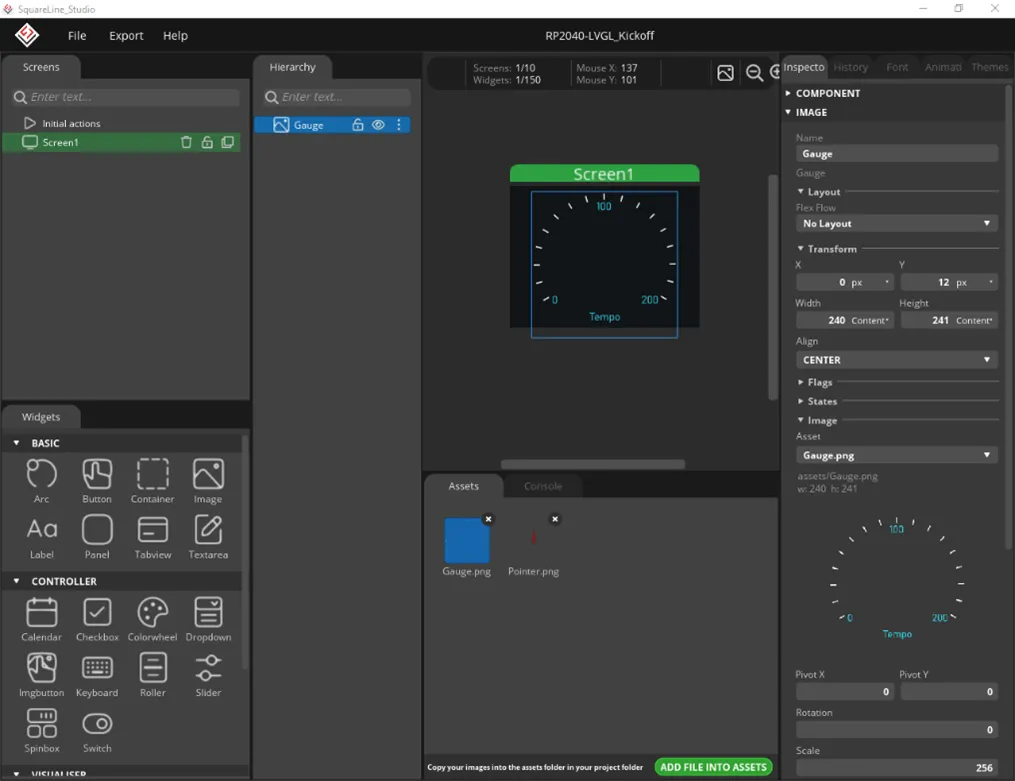Screen dimensions: 1015x781
Task: Add a Tabview widget
Action: coord(153,536)
